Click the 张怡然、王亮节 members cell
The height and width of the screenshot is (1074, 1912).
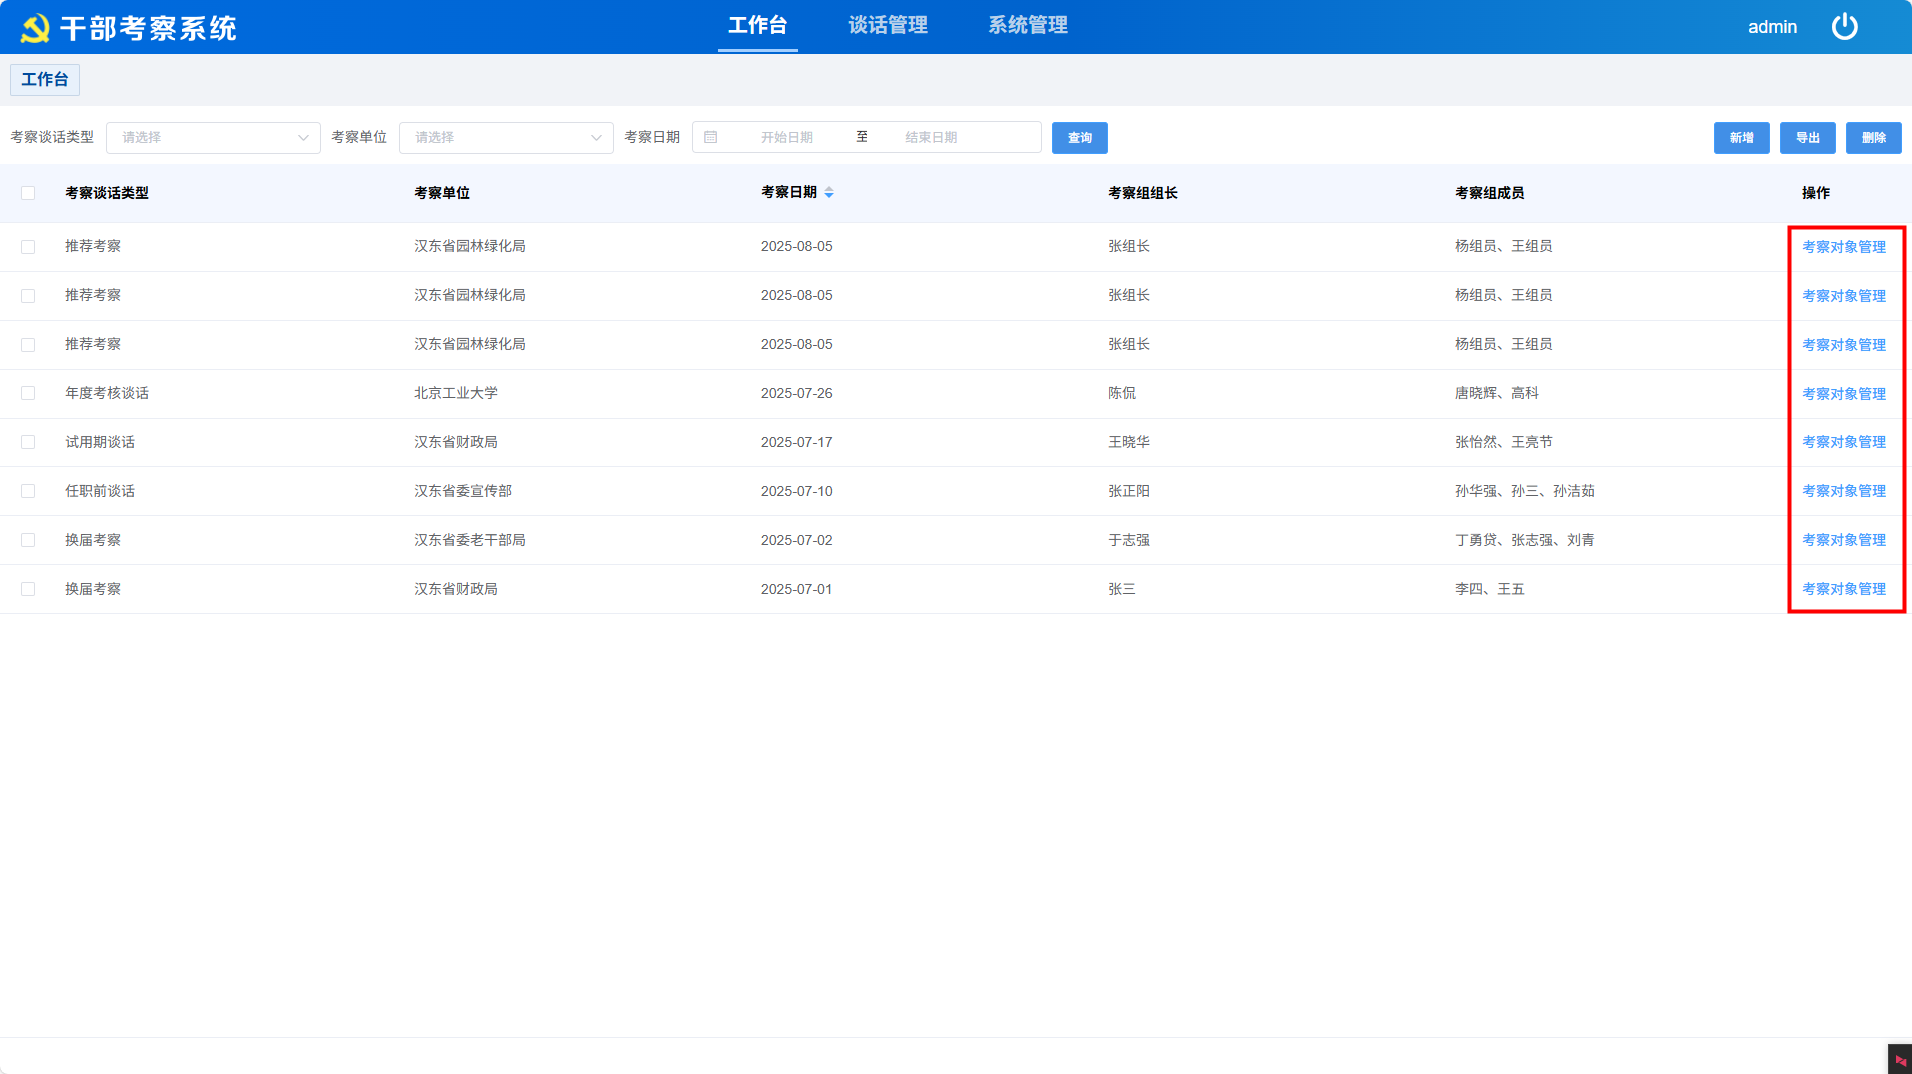pyautogui.click(x=1504, y=442)
